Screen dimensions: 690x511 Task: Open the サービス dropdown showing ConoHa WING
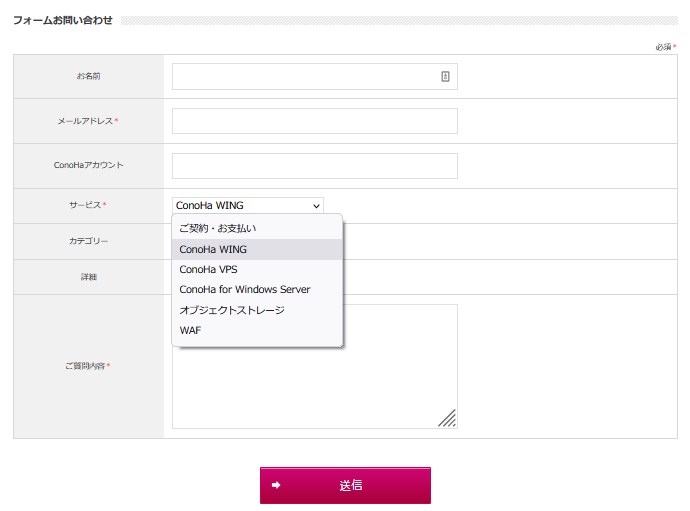click(x=247, y=206)
